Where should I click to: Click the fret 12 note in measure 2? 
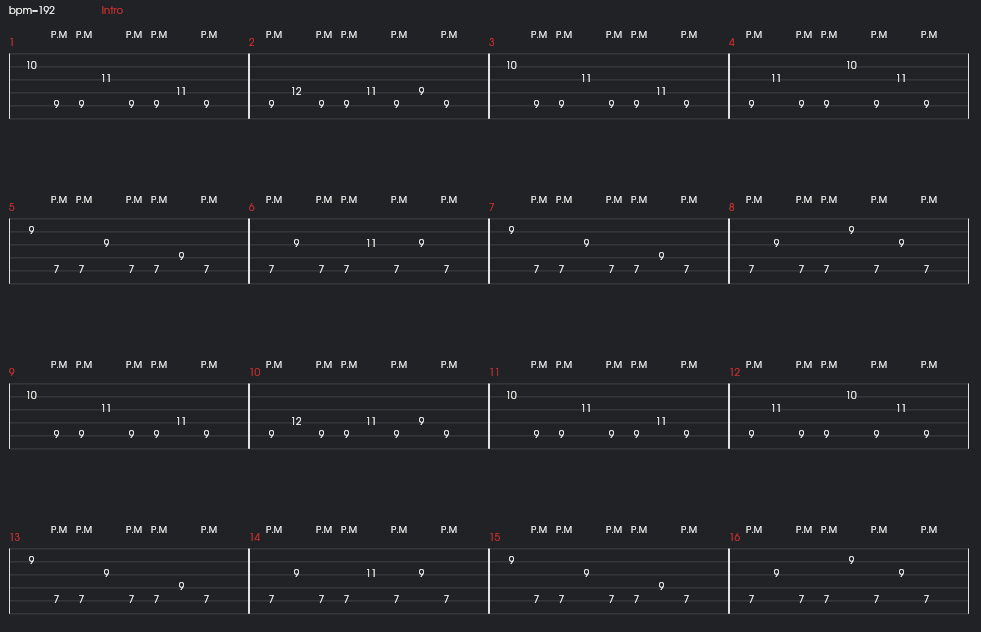(297, 91)
